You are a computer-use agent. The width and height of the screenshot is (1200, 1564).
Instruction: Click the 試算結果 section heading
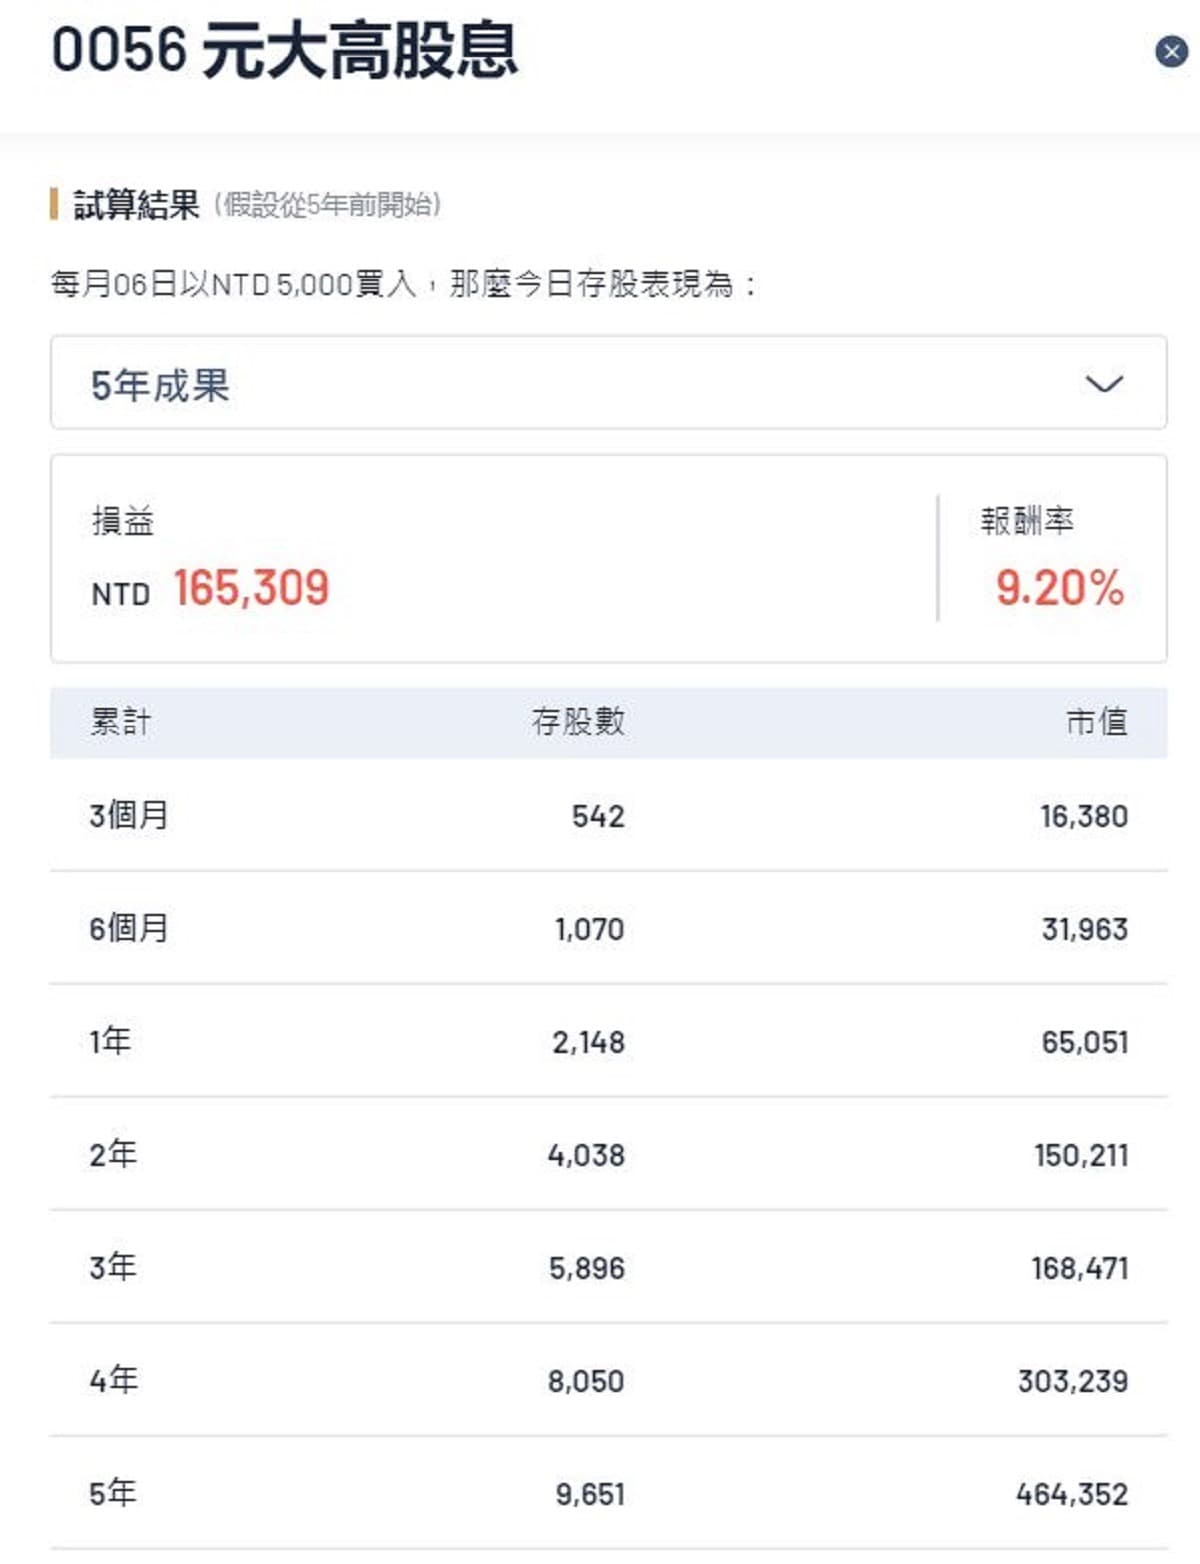(137, 205)
